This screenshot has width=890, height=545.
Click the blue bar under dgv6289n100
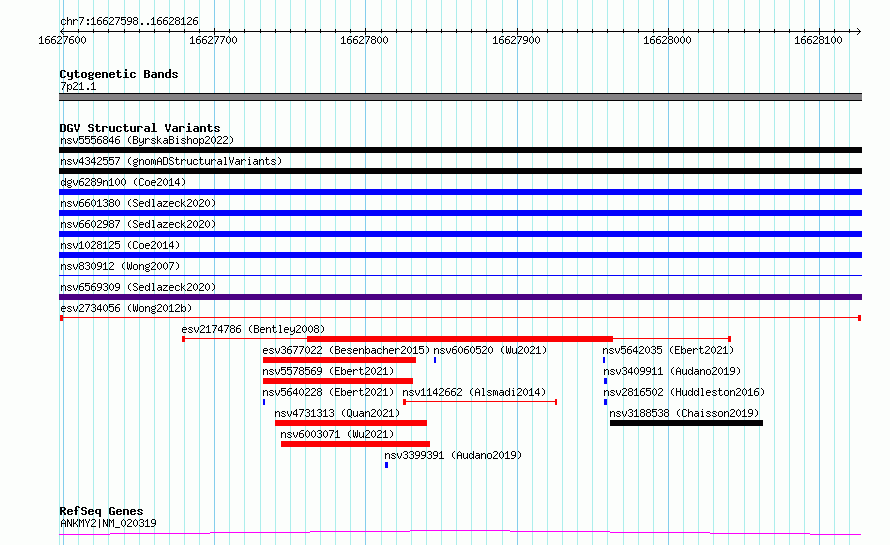click(460, 192)
